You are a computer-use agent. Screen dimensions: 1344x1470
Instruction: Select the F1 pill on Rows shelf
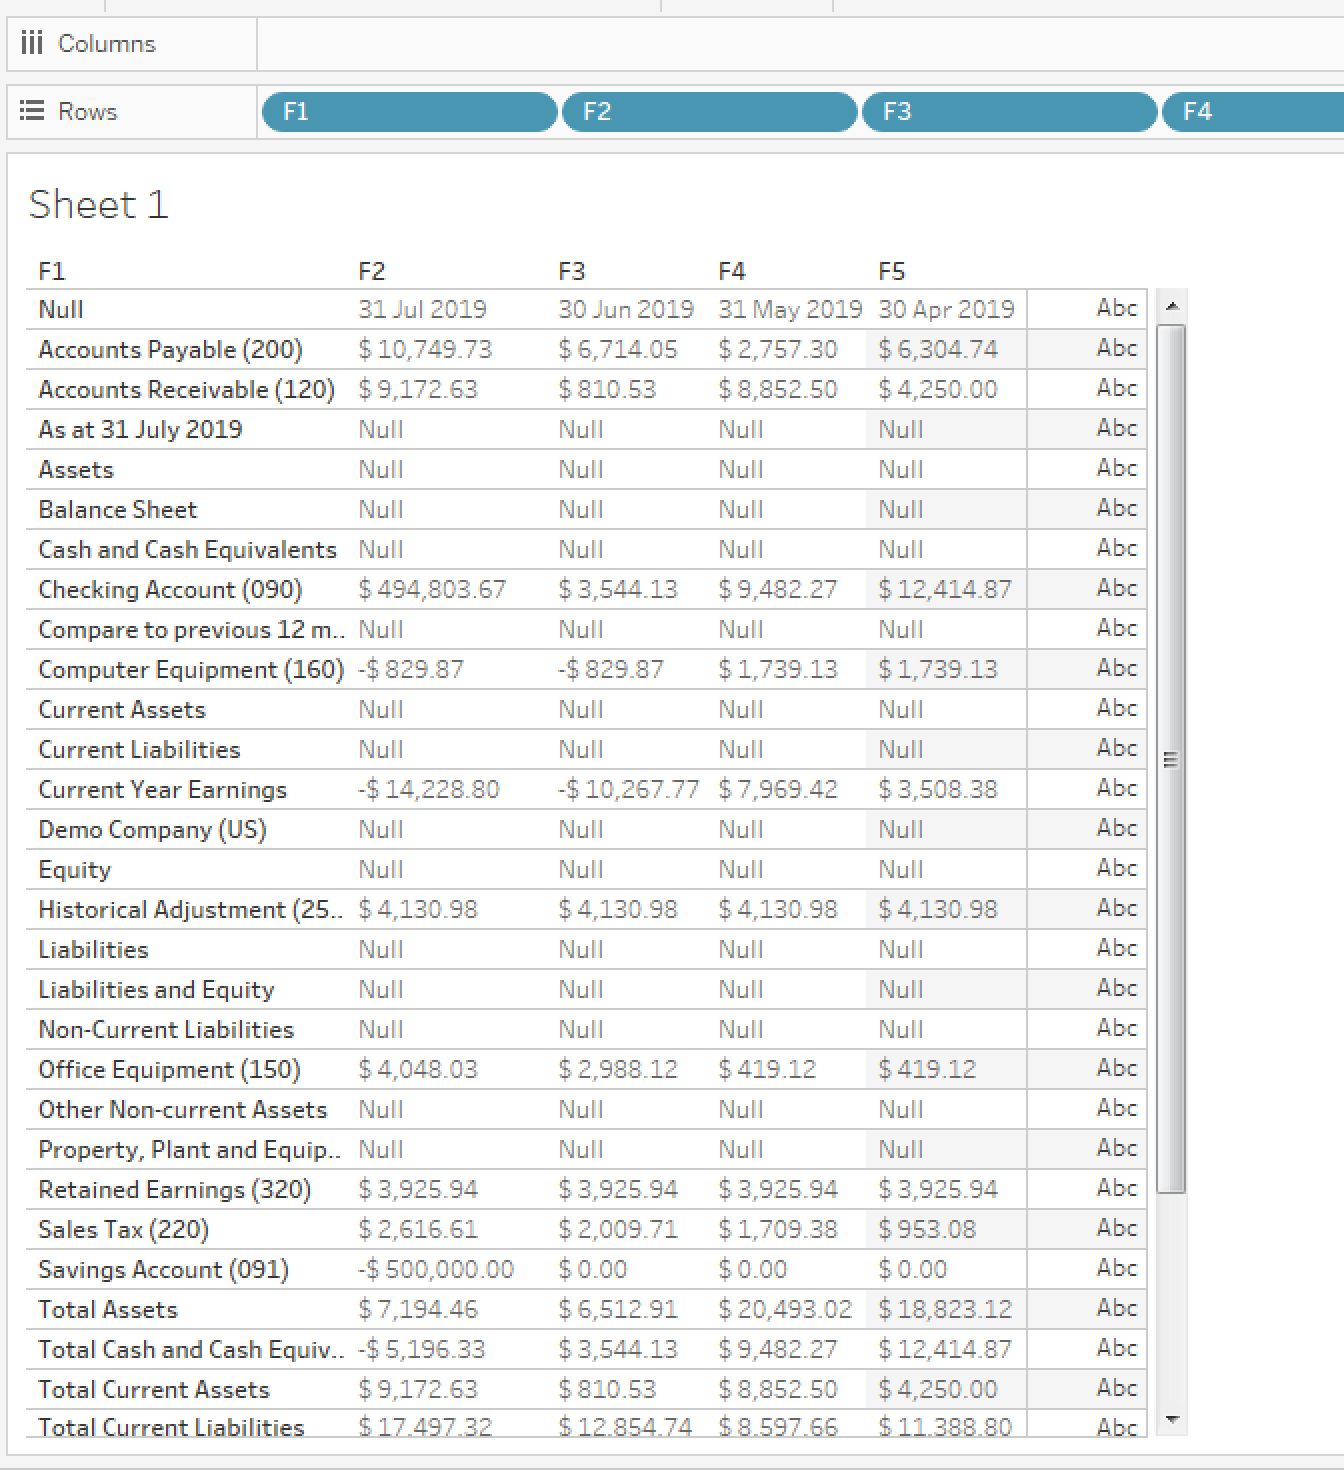click(408, 112)
